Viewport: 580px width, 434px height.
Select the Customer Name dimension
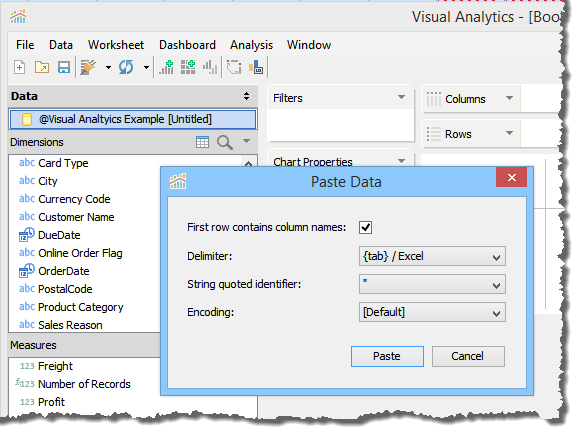coord(76,217)
